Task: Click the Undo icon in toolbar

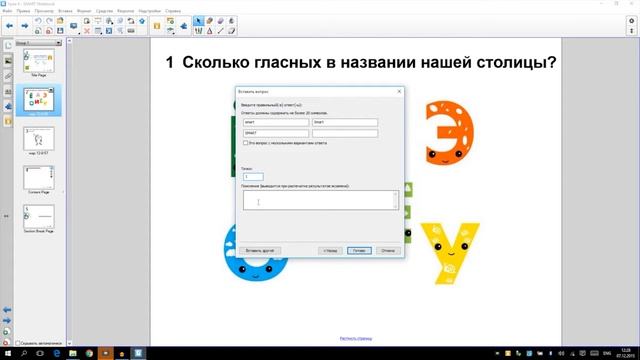Action: tap(38, 21)
